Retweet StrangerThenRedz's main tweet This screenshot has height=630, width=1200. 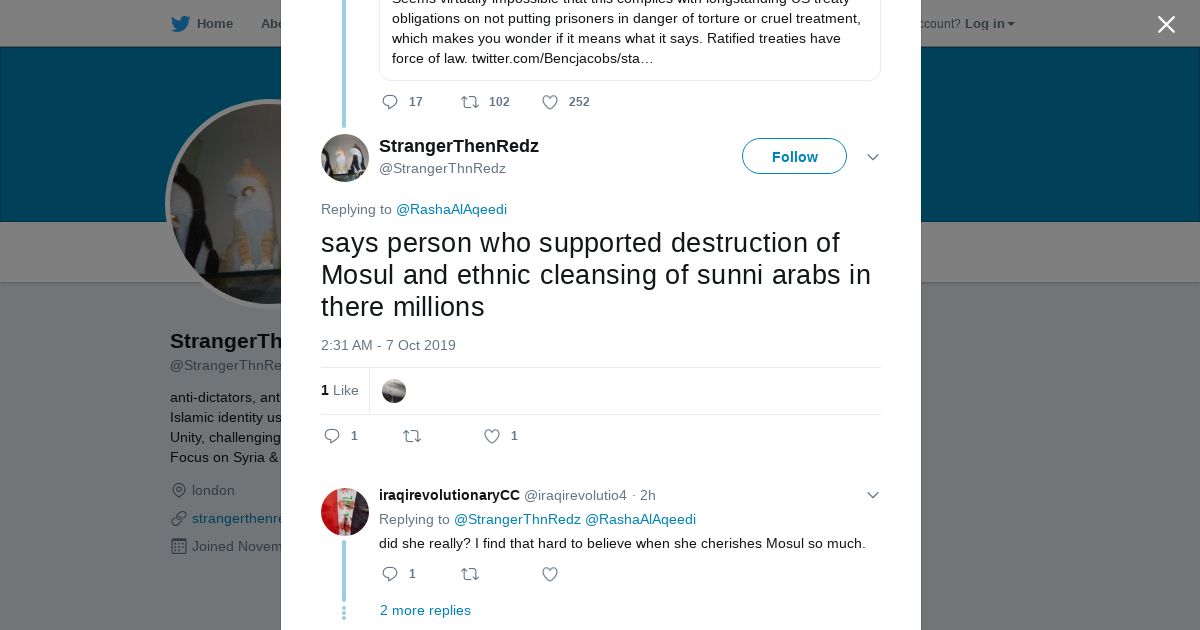click(412, 436)
